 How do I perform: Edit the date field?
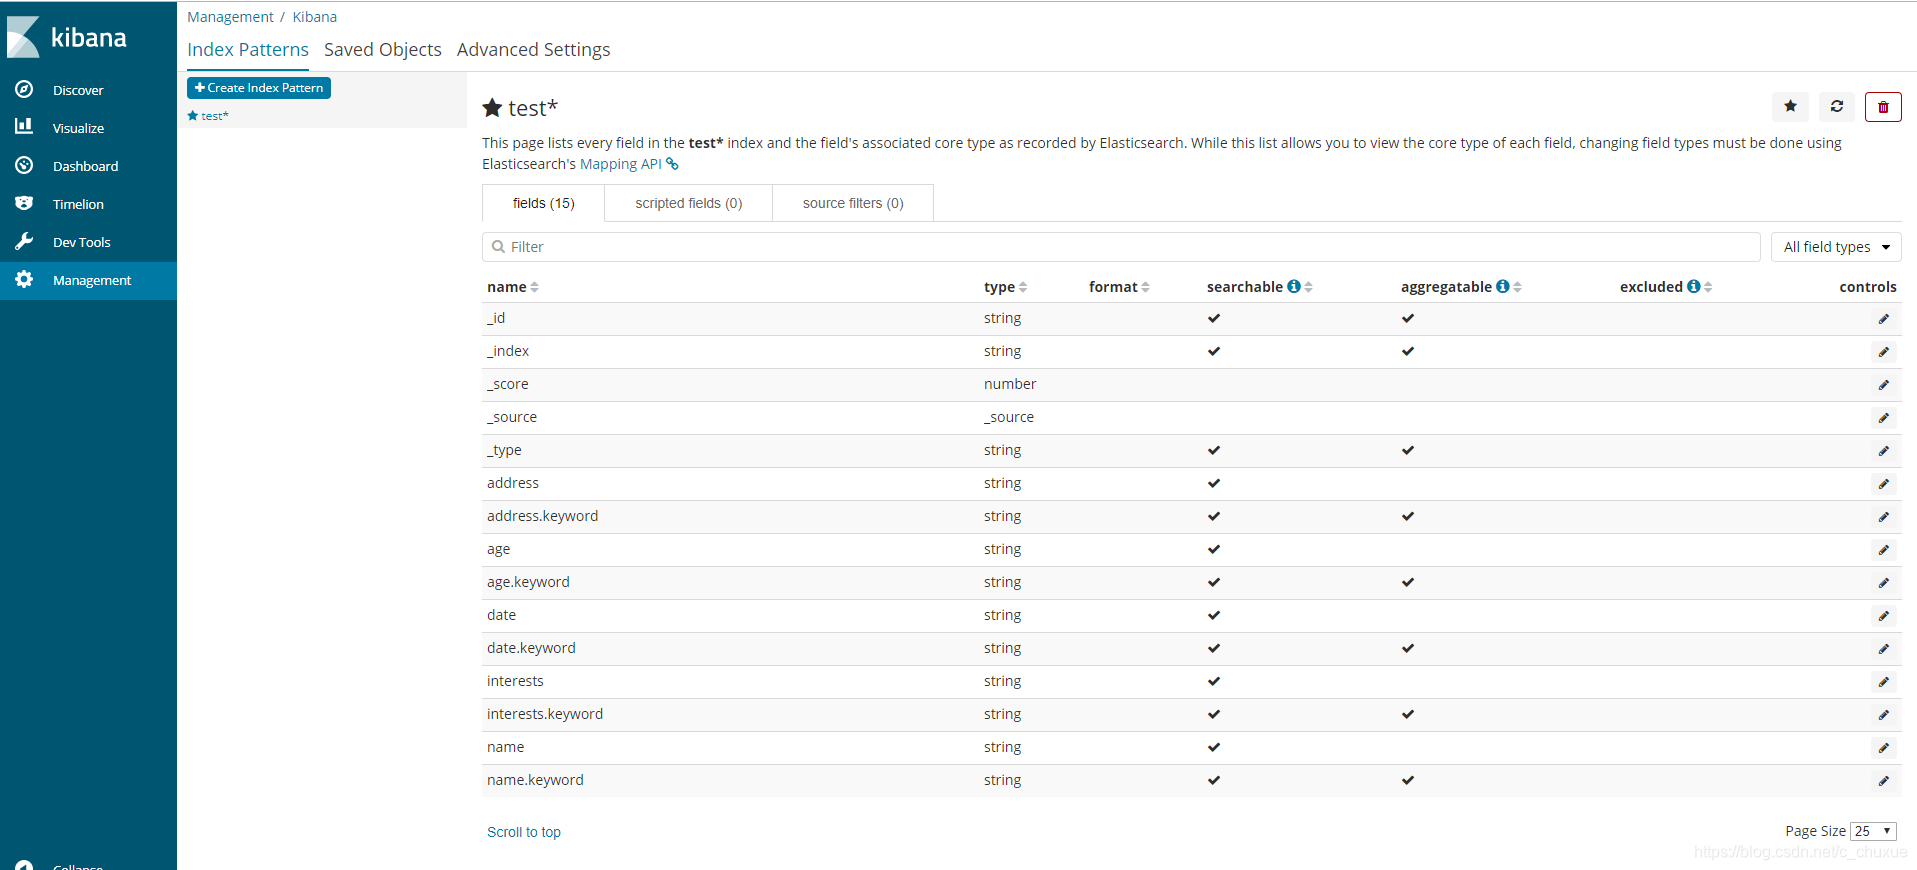pyautogui.click(x=1884, y=616)
